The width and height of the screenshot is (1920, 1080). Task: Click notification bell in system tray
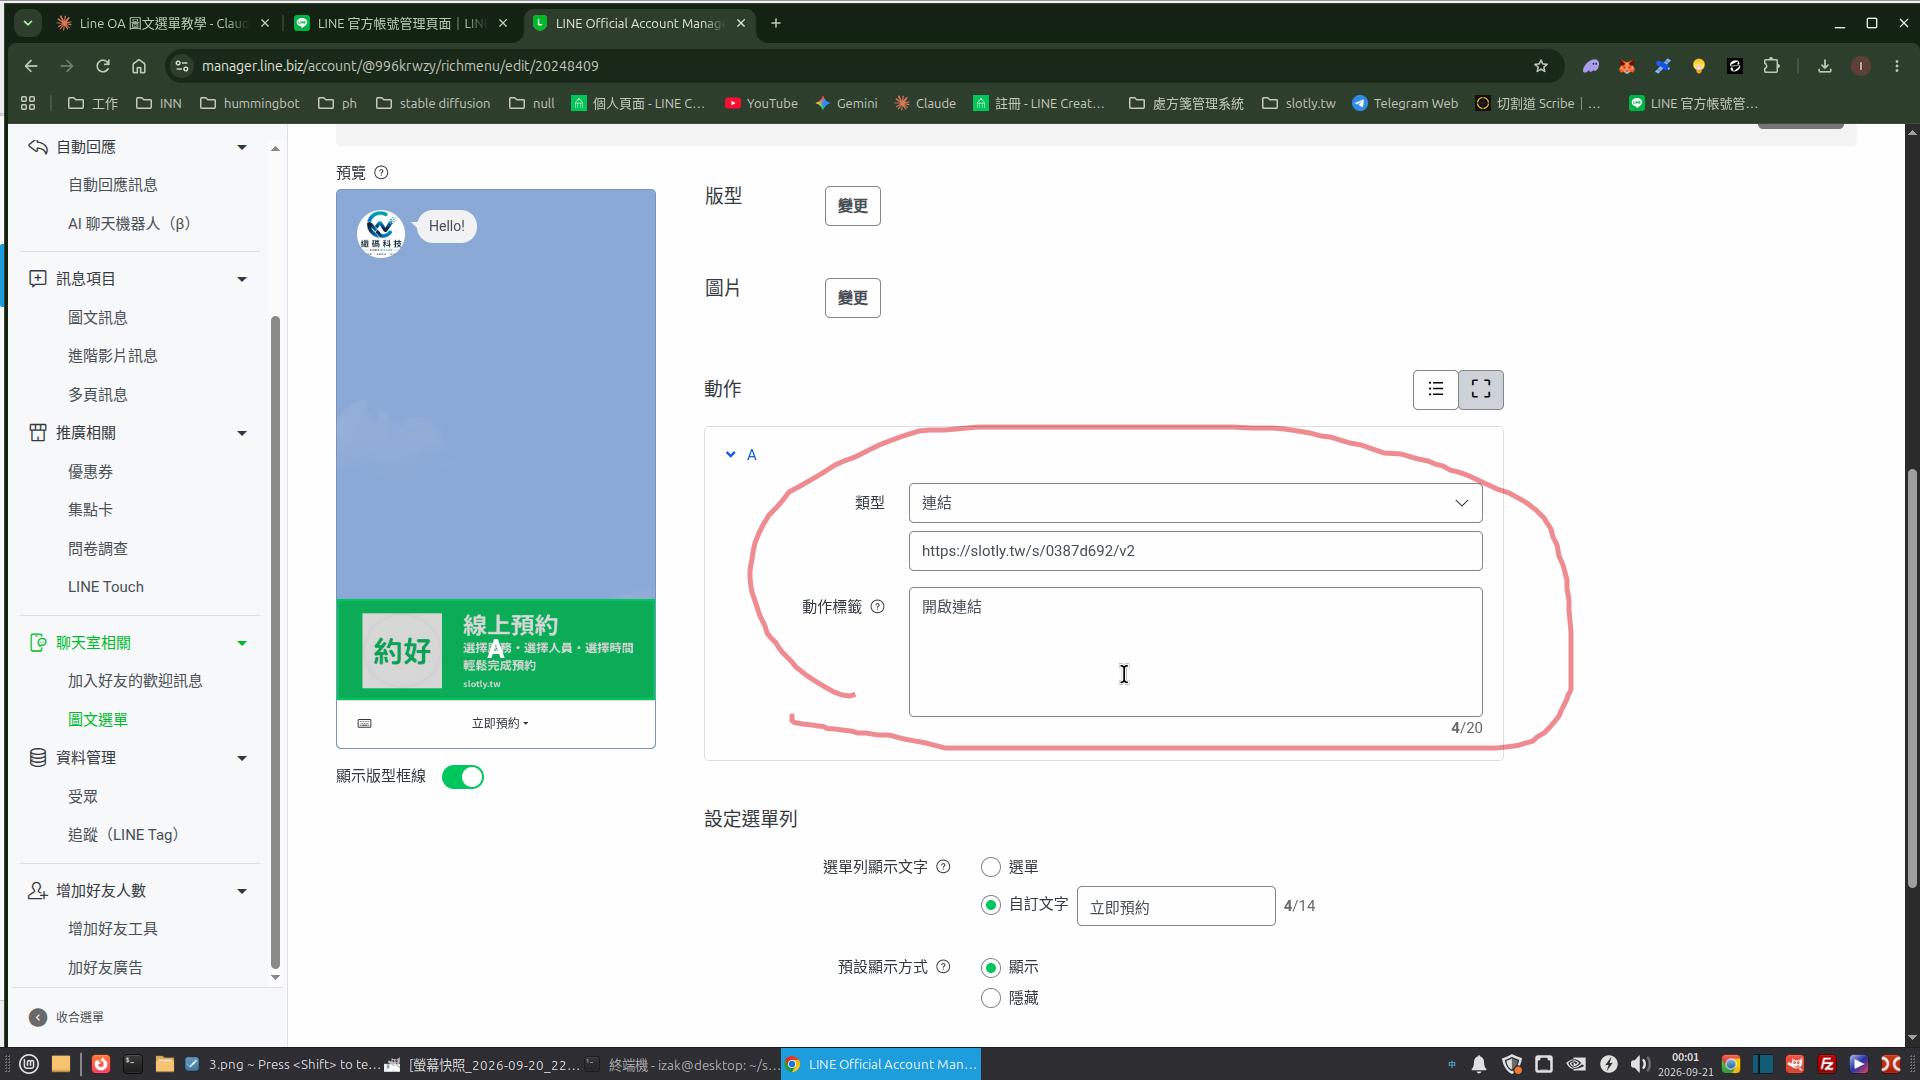(x=1479, y=1064)
